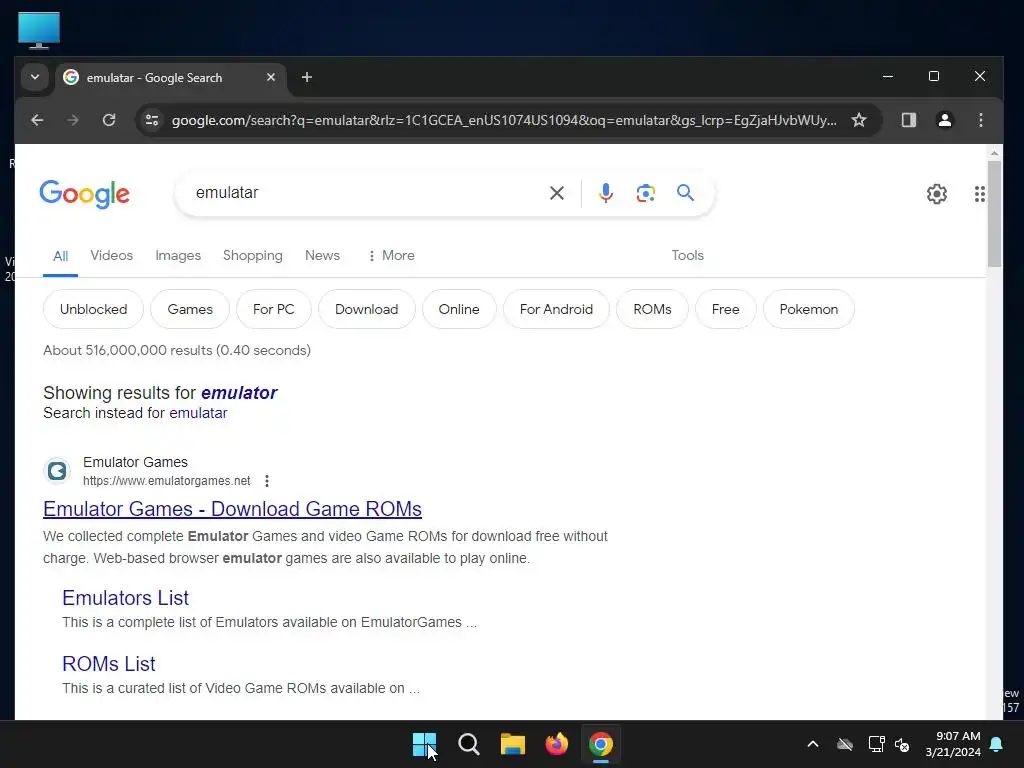Apply the Pokemon filter chip

[808, 310]
